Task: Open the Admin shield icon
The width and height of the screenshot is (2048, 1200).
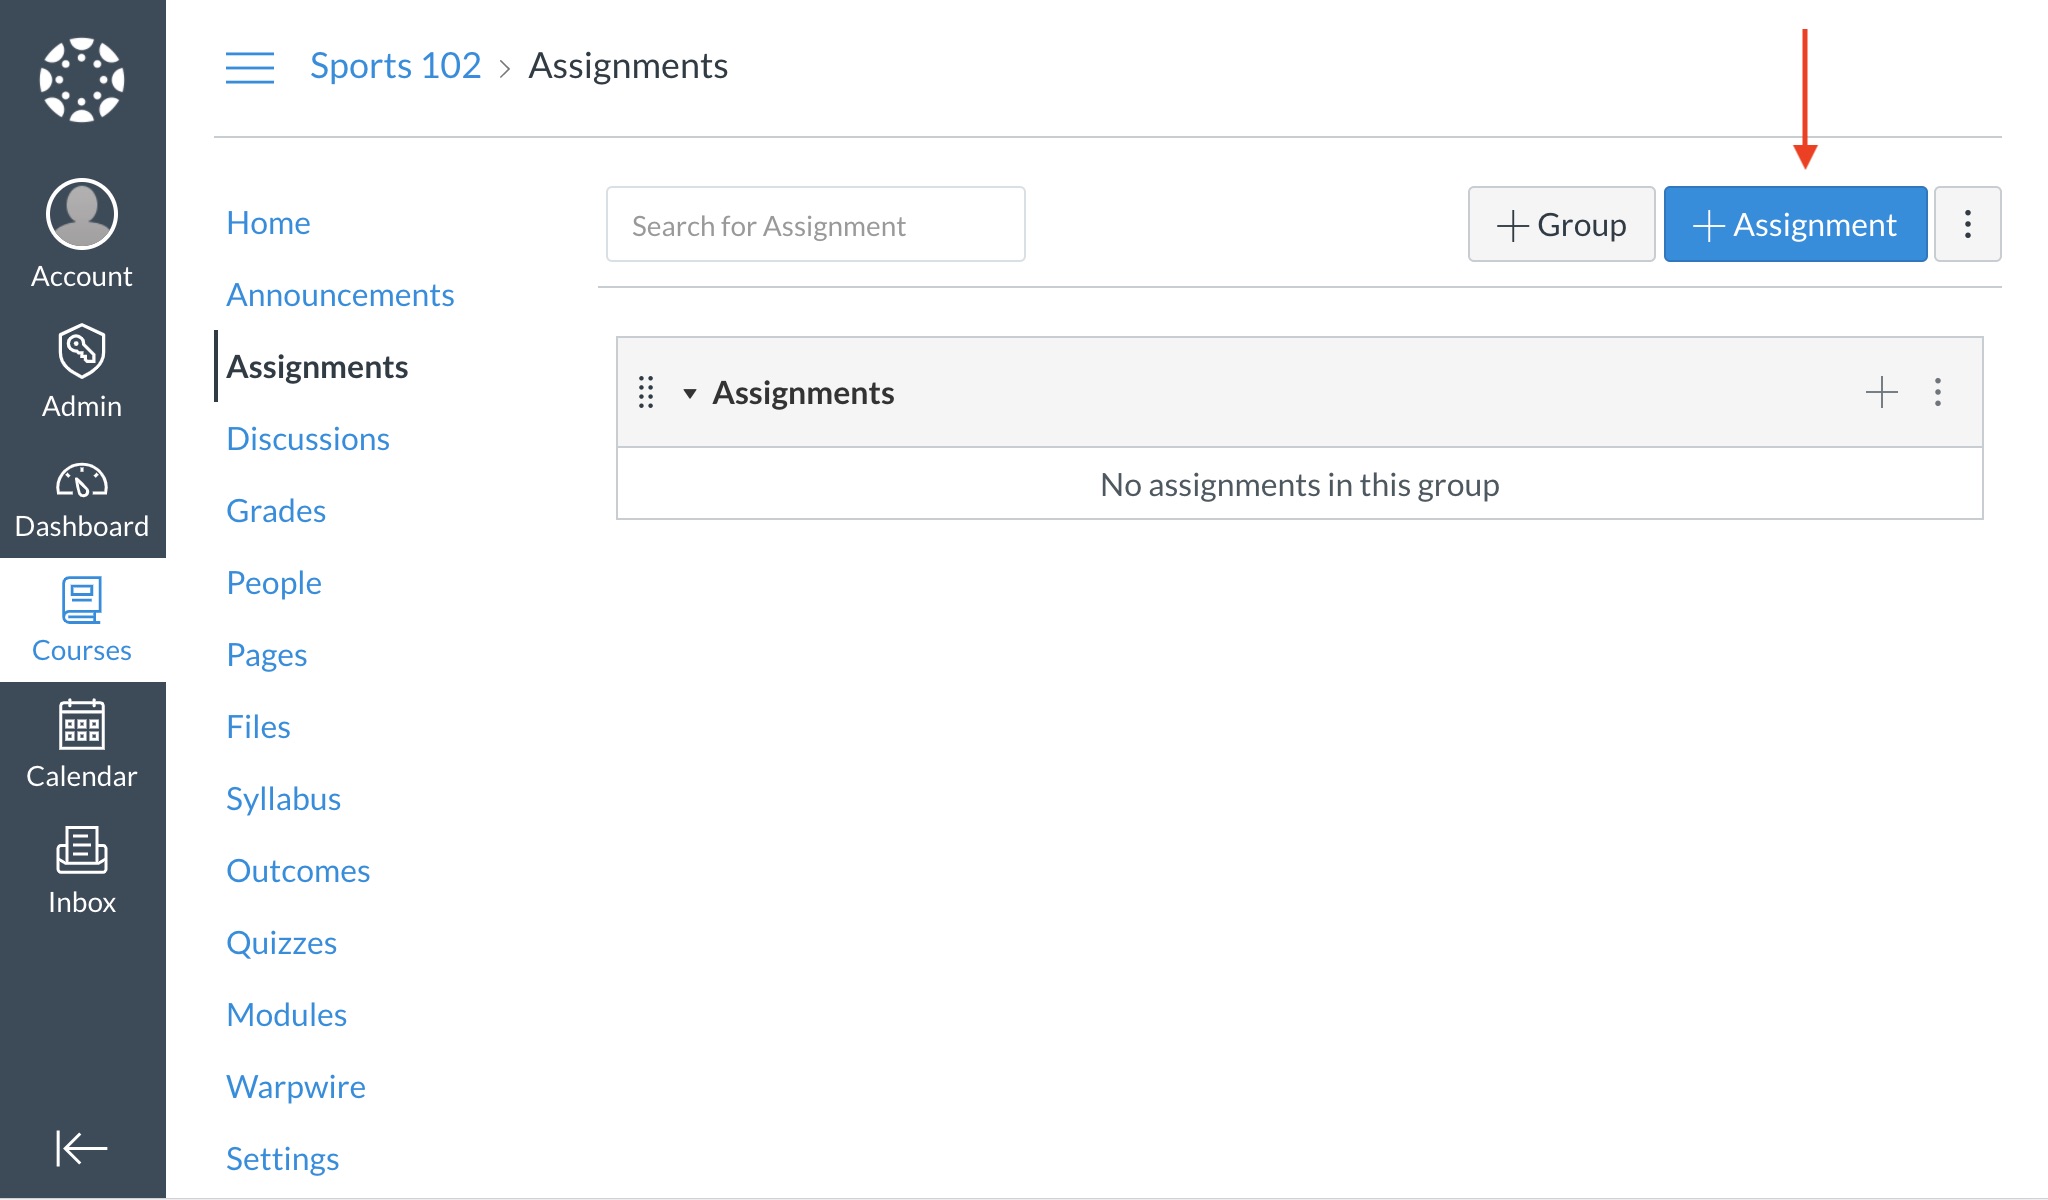Action: [x=82, y=351]
